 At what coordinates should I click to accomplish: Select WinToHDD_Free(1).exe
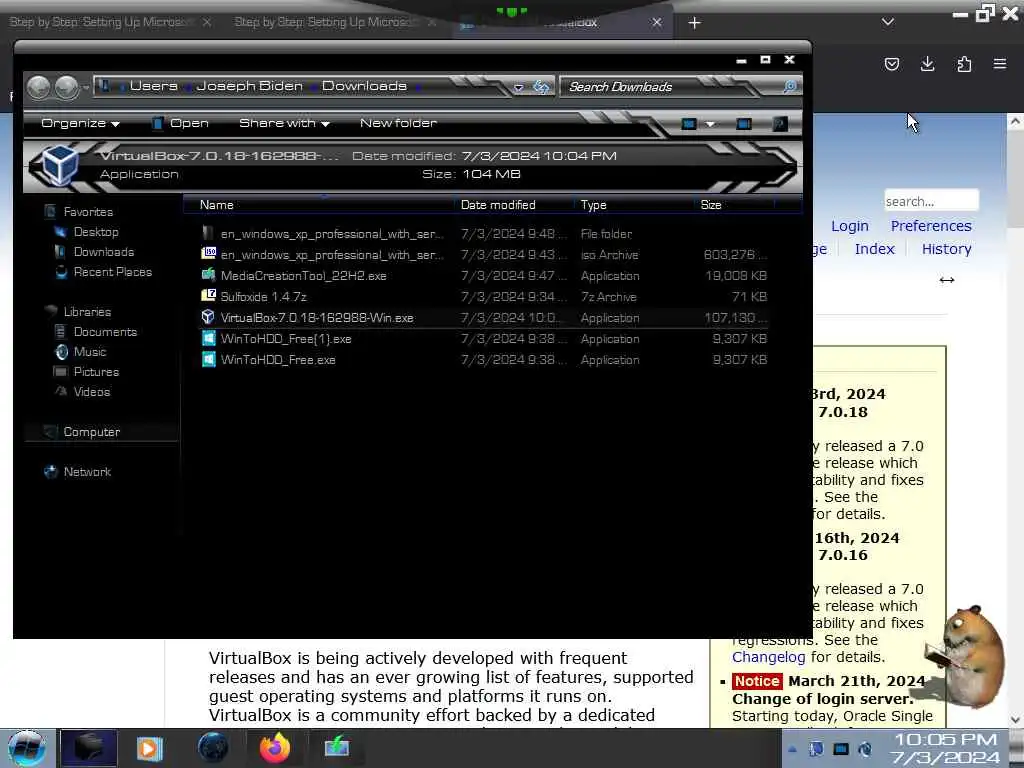pyautogui.click(x=483, y=339)
